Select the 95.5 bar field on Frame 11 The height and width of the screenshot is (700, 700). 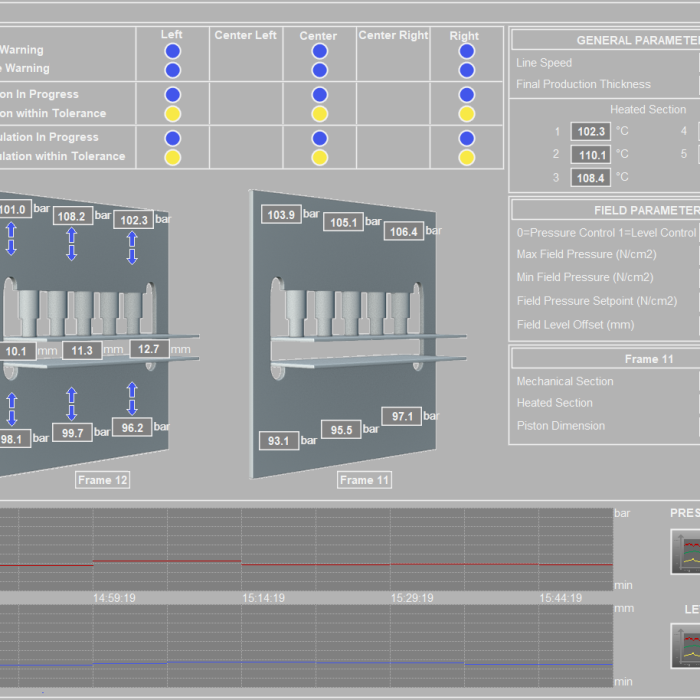[340, 430]
